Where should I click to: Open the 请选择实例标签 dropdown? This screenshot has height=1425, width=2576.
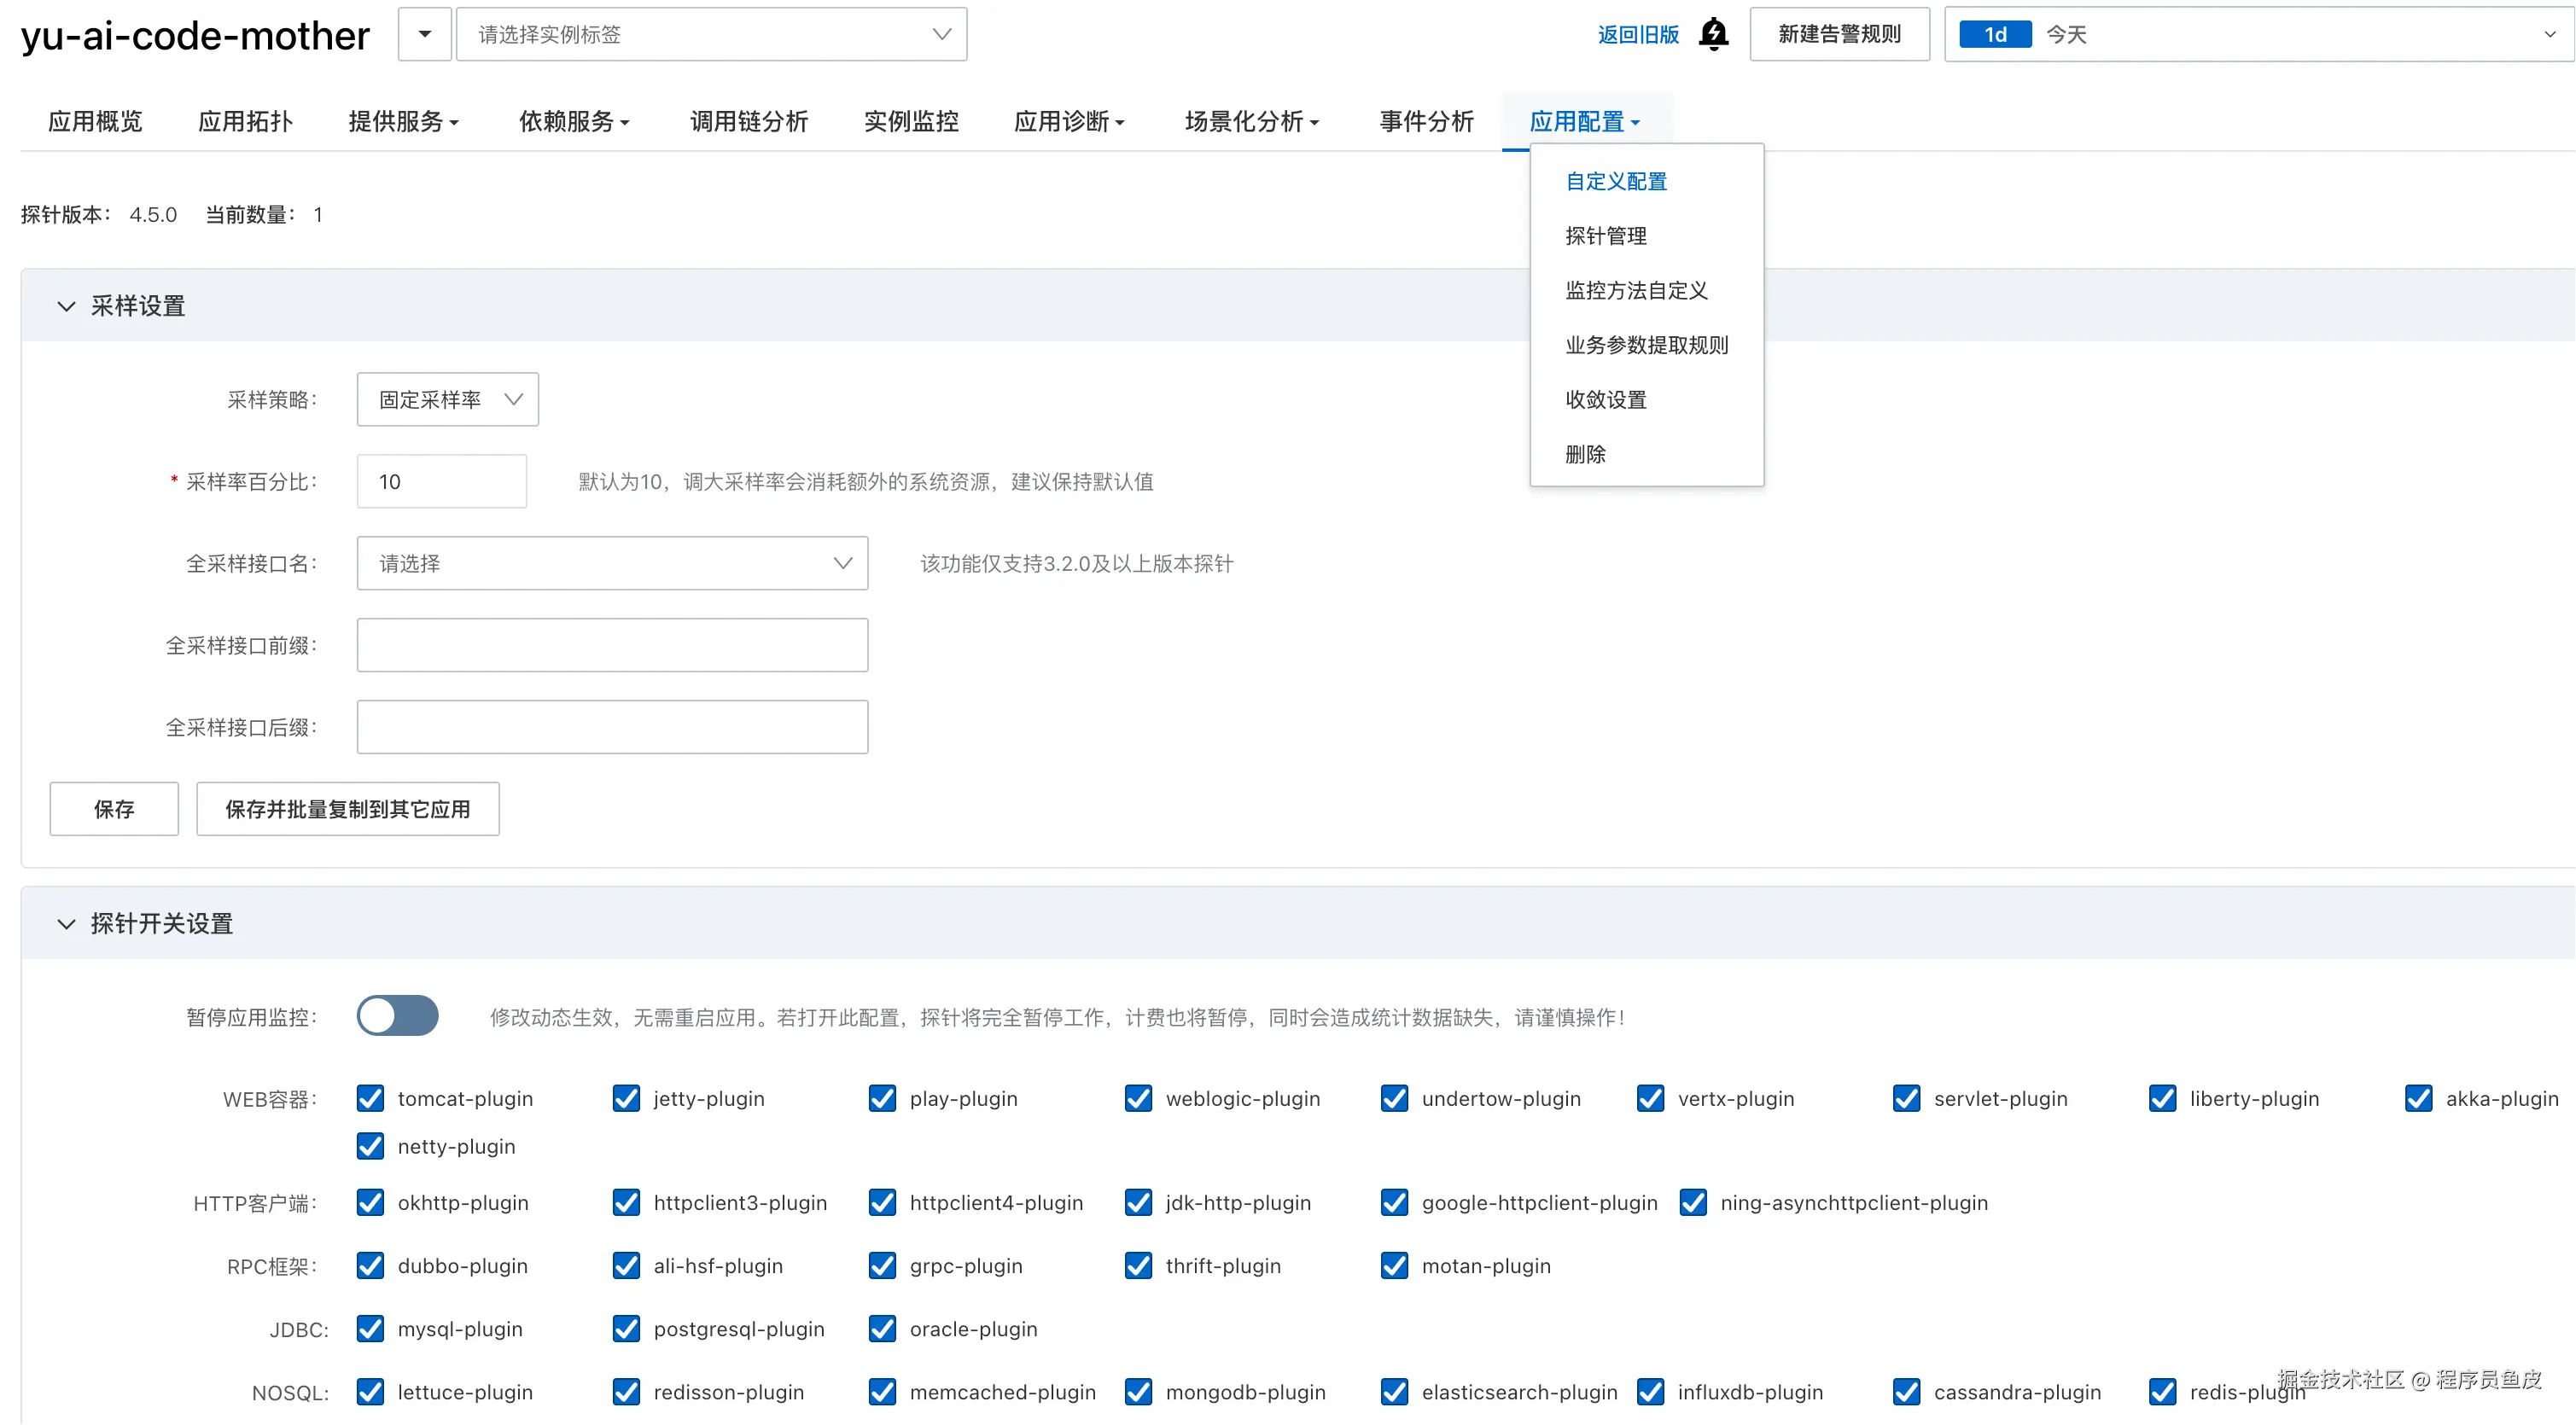(711, 34)
